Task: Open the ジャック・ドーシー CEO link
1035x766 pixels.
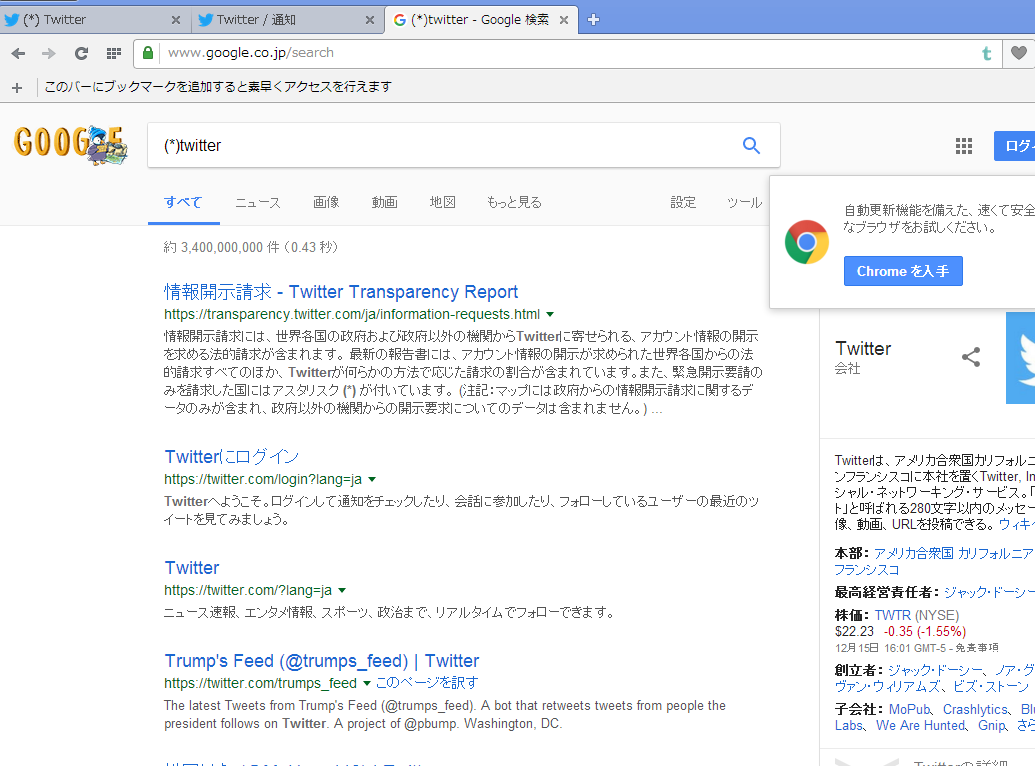Action: pos(989,592)
